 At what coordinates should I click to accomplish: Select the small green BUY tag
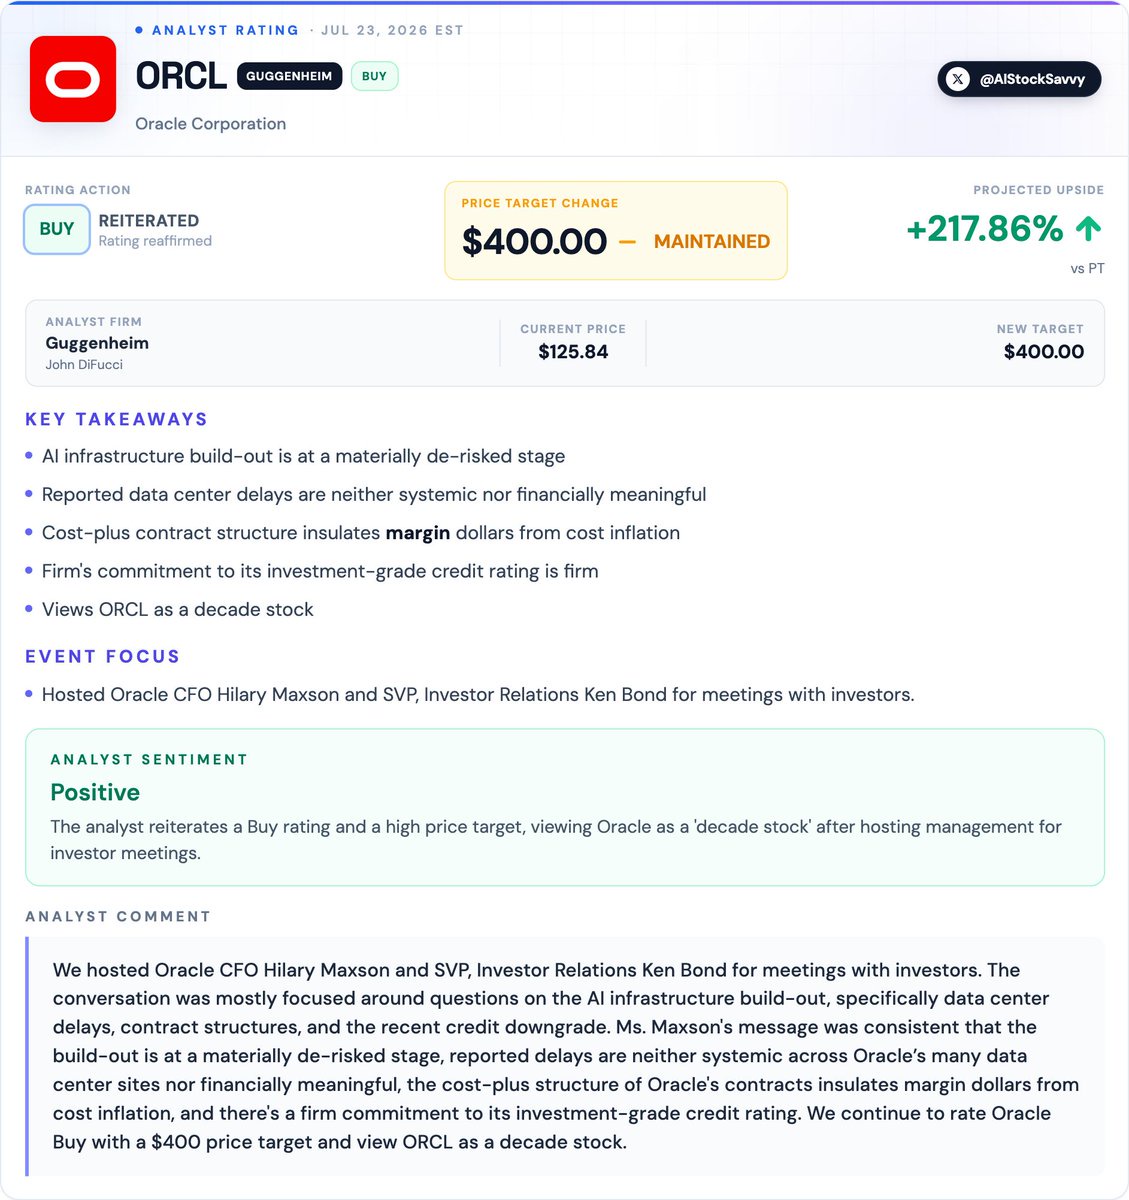pyautogui.click(x=374, y=76)
